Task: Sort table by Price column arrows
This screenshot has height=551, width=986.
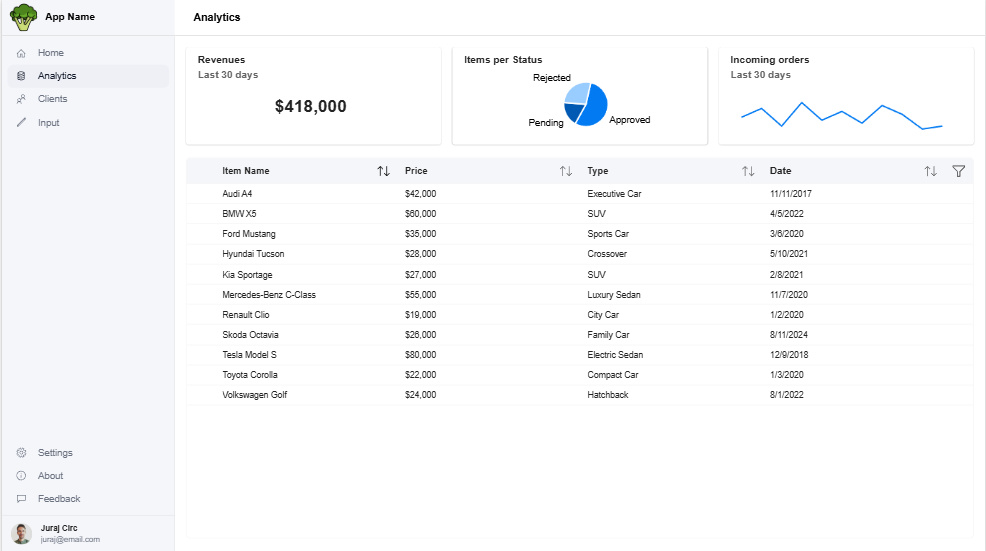Action: (x=566, y=171)
